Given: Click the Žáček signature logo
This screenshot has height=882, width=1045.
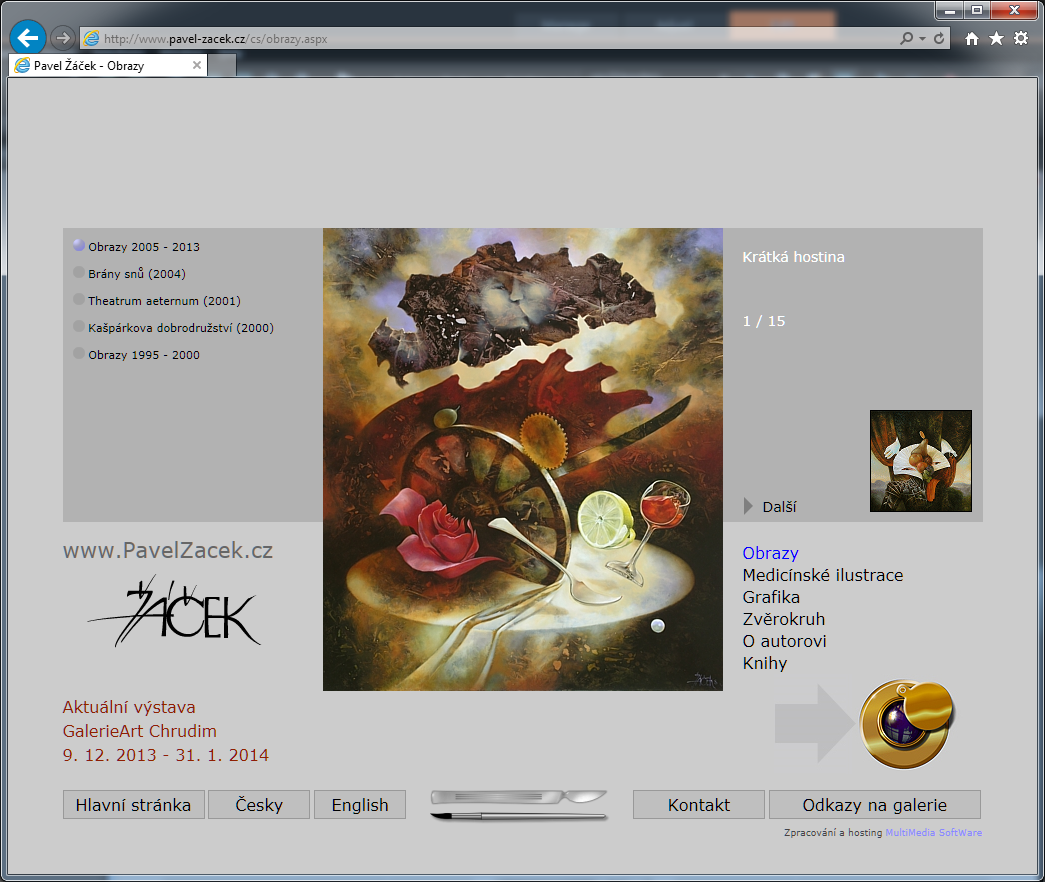Looking at the screenshot, I should click(x=175, y=611).
